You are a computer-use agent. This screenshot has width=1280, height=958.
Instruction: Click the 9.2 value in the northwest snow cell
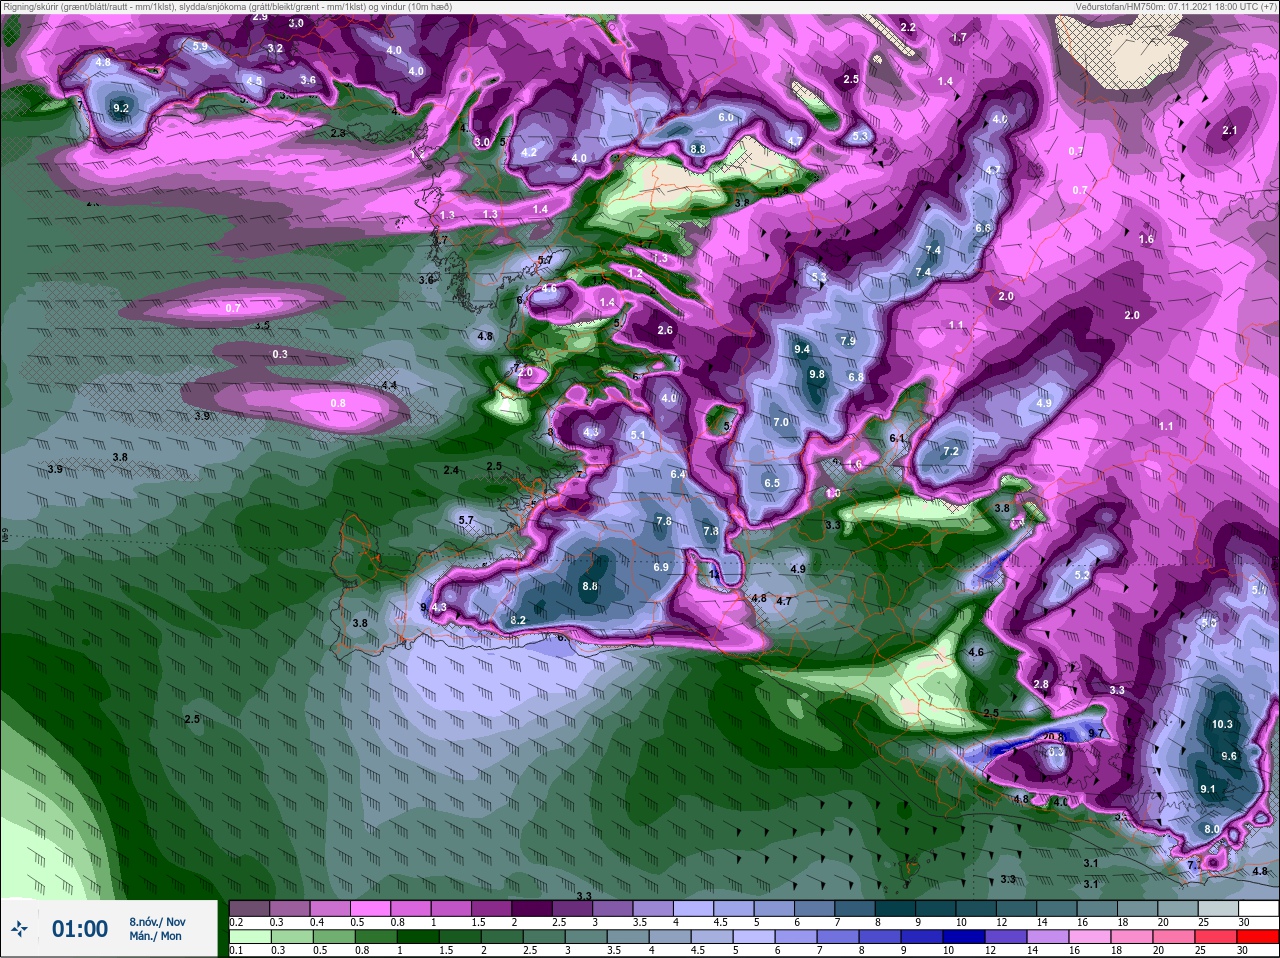coord(121,108)
